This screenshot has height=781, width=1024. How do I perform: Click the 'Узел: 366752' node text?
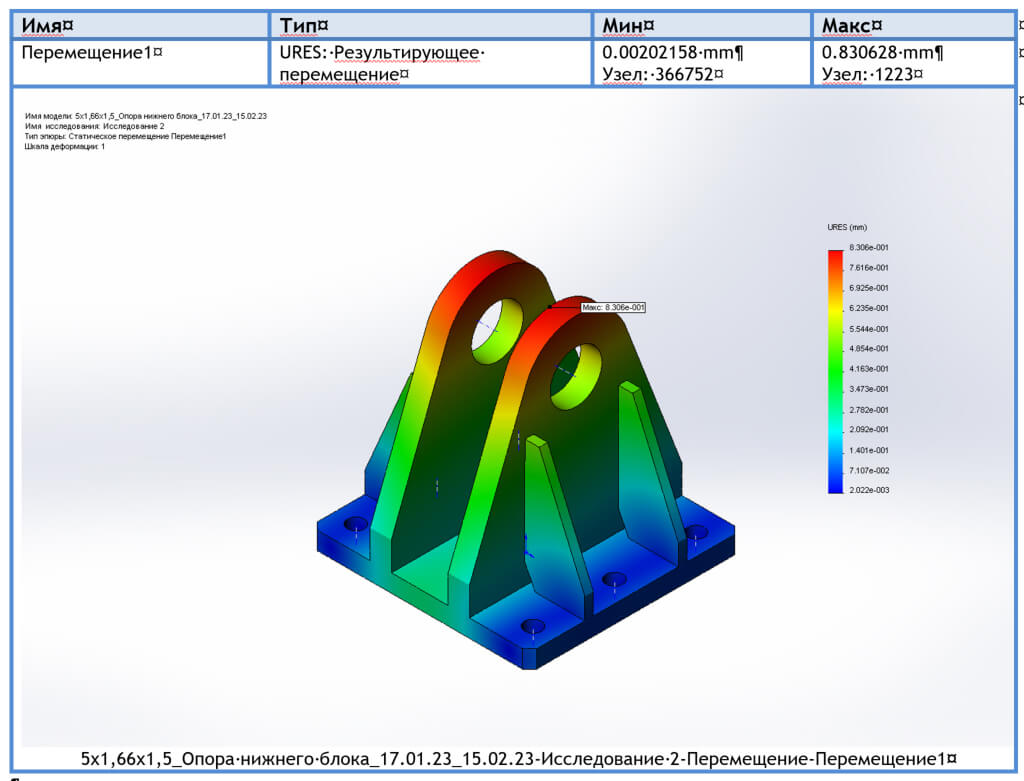click(663, 73)
